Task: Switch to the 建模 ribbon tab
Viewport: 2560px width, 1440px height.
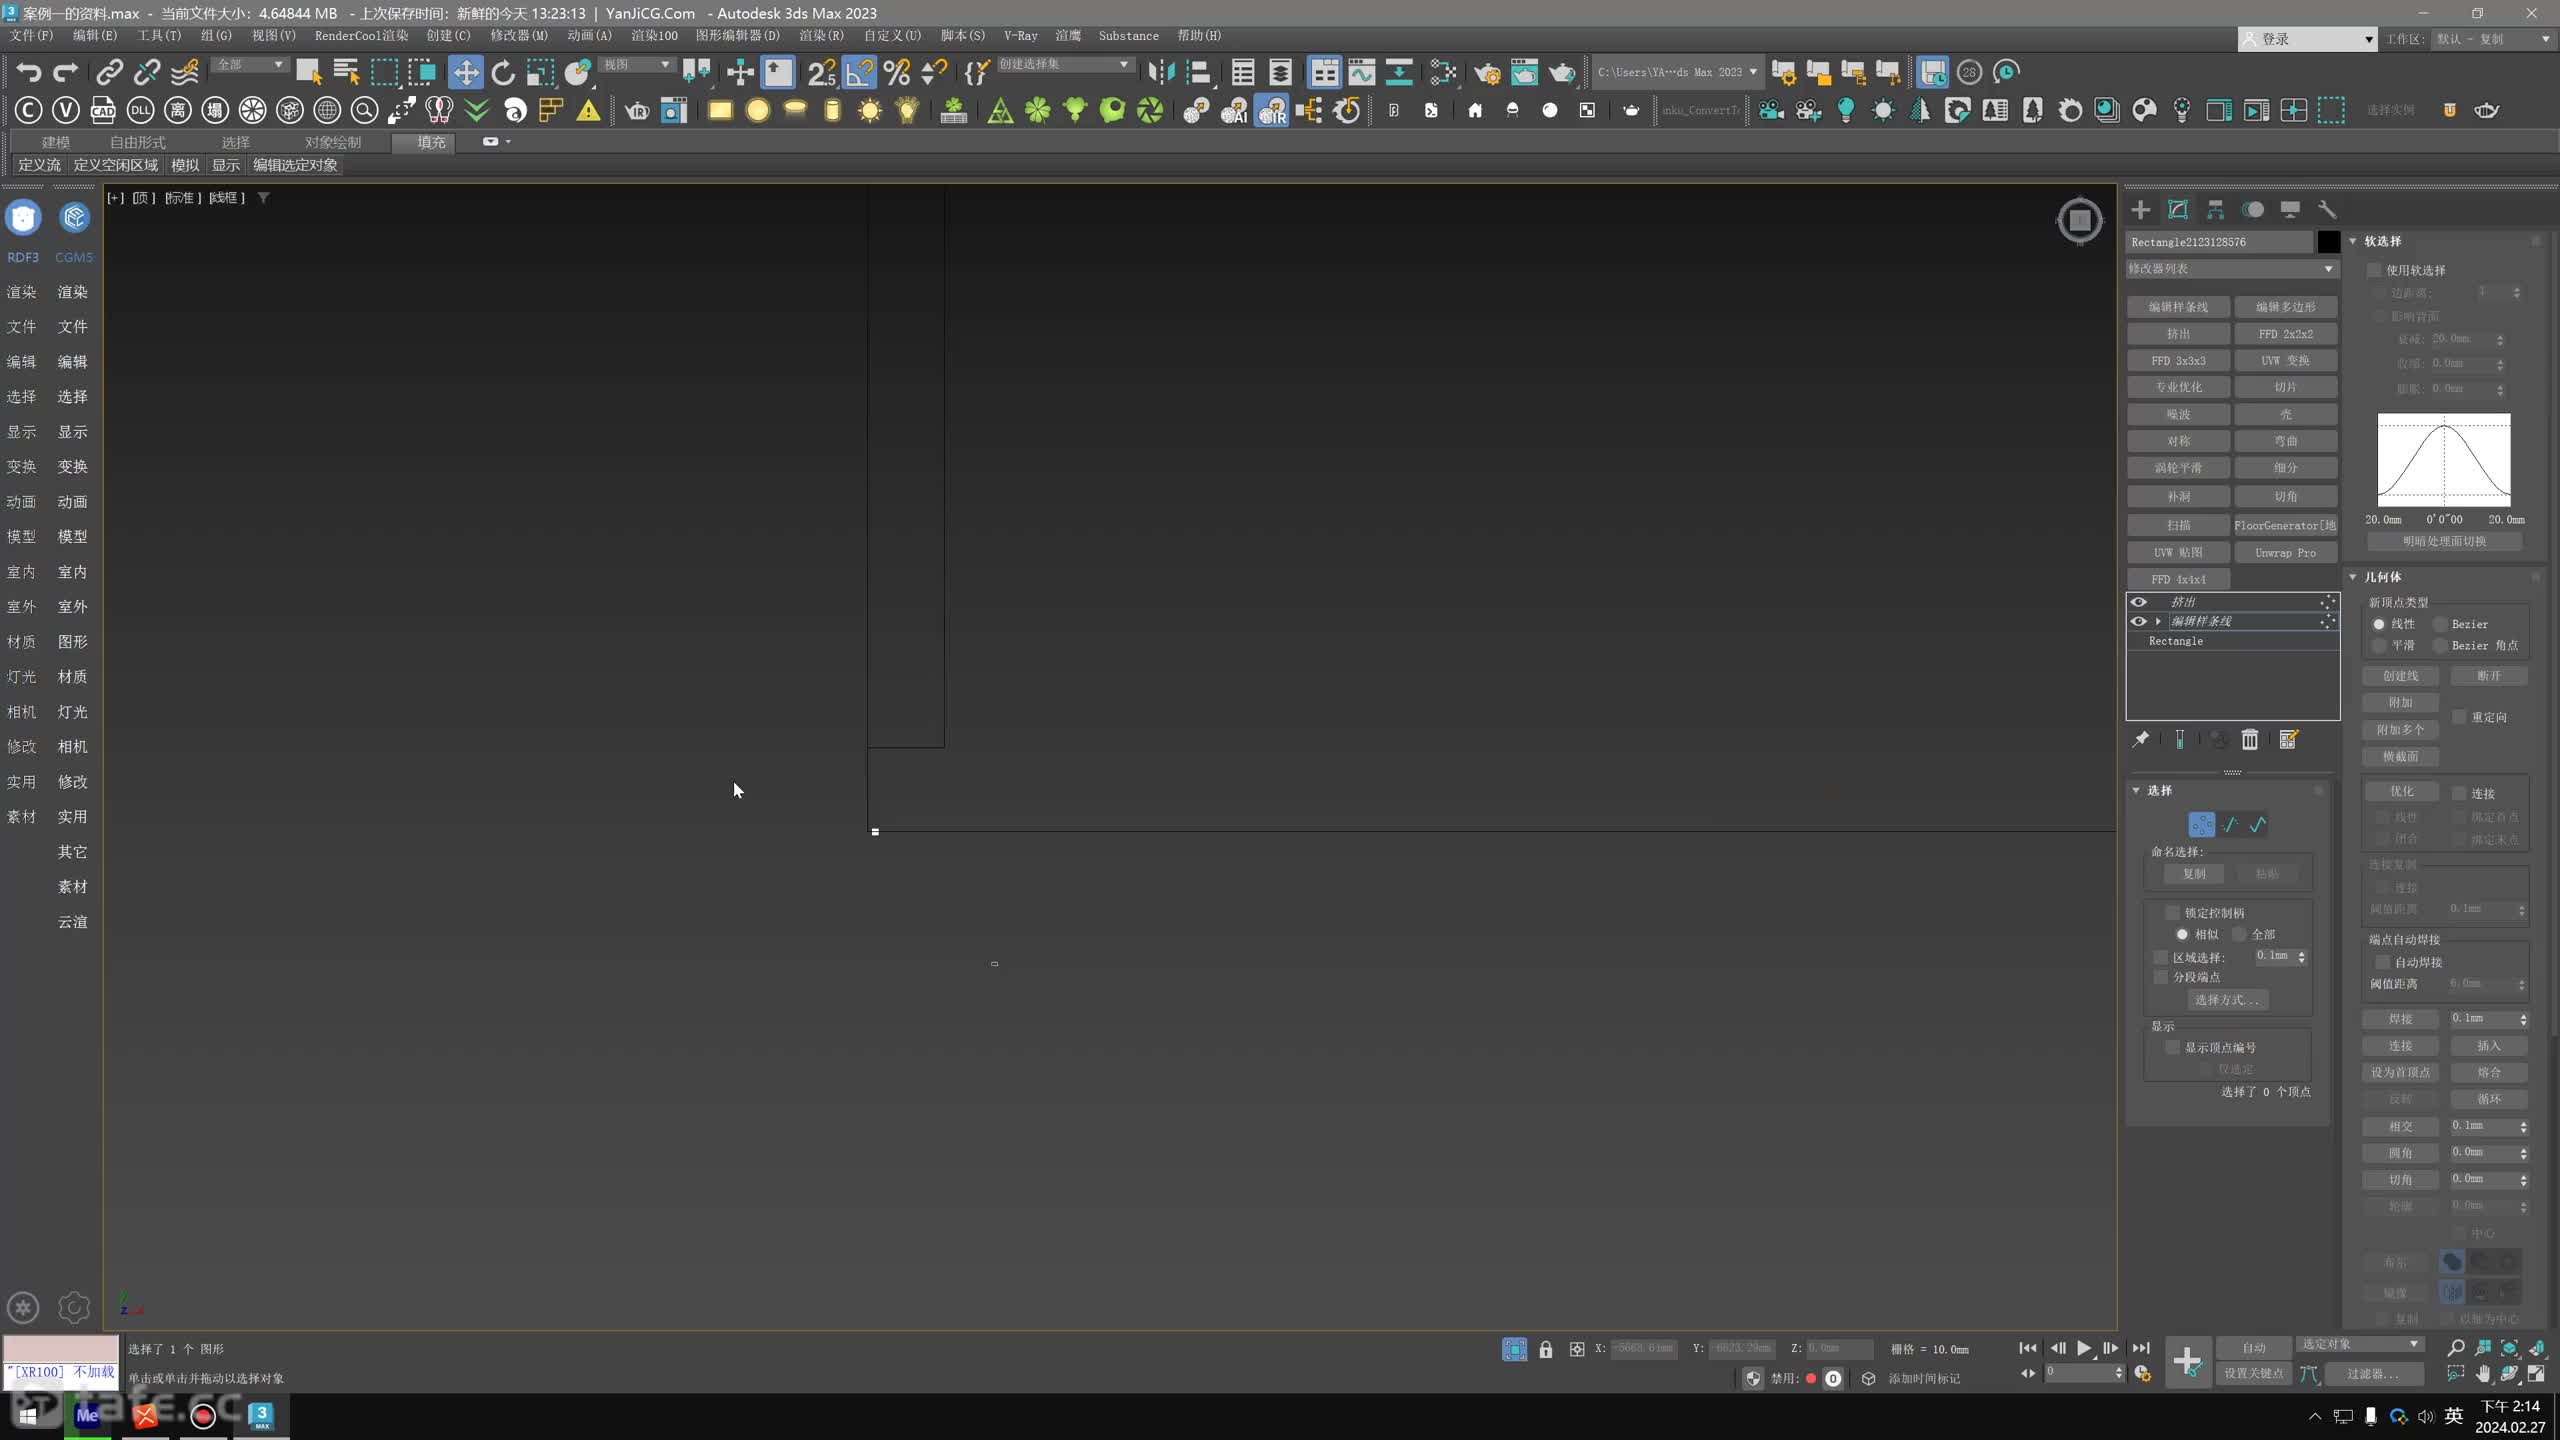Action: pyautogui.click(x=55, y=142)
